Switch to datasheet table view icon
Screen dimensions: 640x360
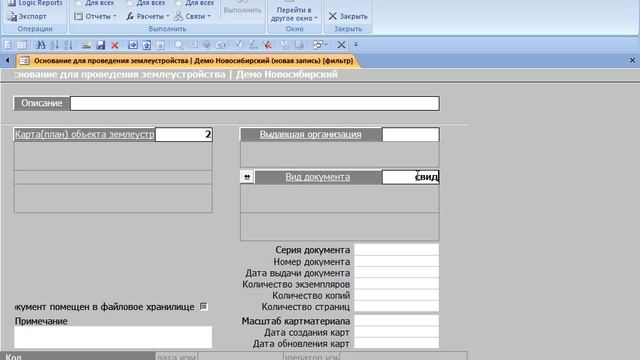point(22,45)
